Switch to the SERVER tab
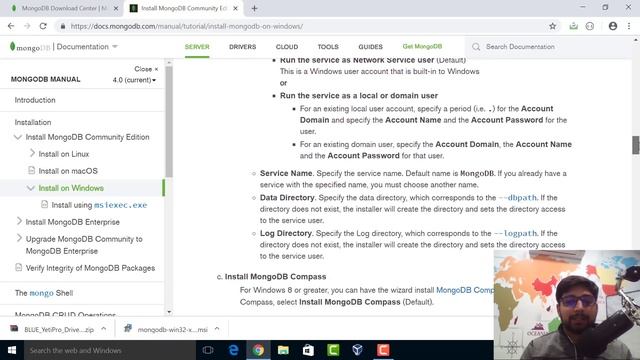 [x=197, y=47]
